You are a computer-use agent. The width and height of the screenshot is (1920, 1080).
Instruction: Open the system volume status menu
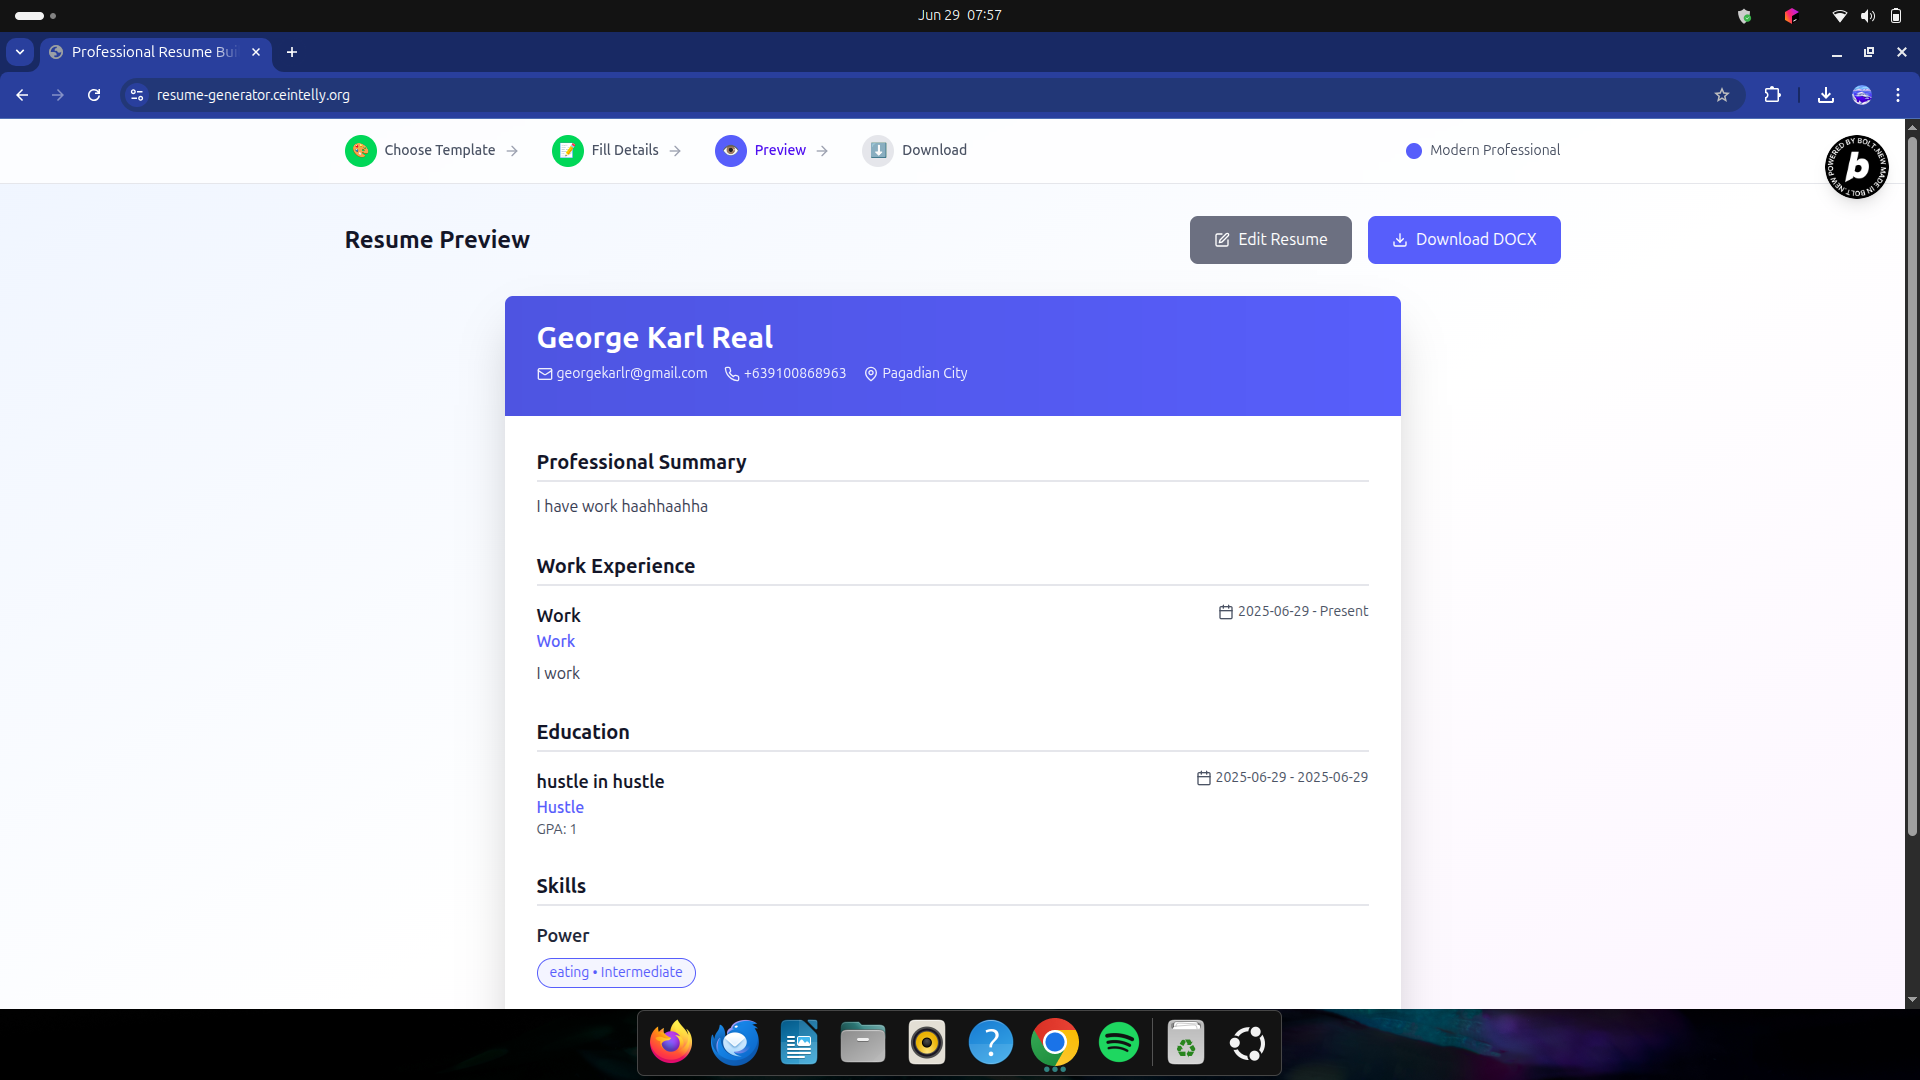[x=1867, y=15]
